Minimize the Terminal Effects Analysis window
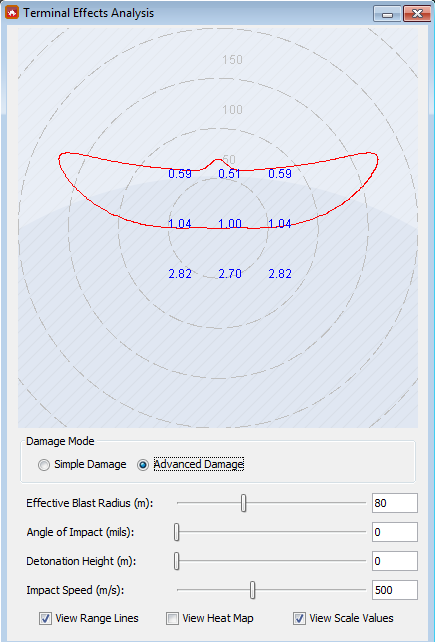This screenshot has width=435, height=642. click(x=387, y=14)
